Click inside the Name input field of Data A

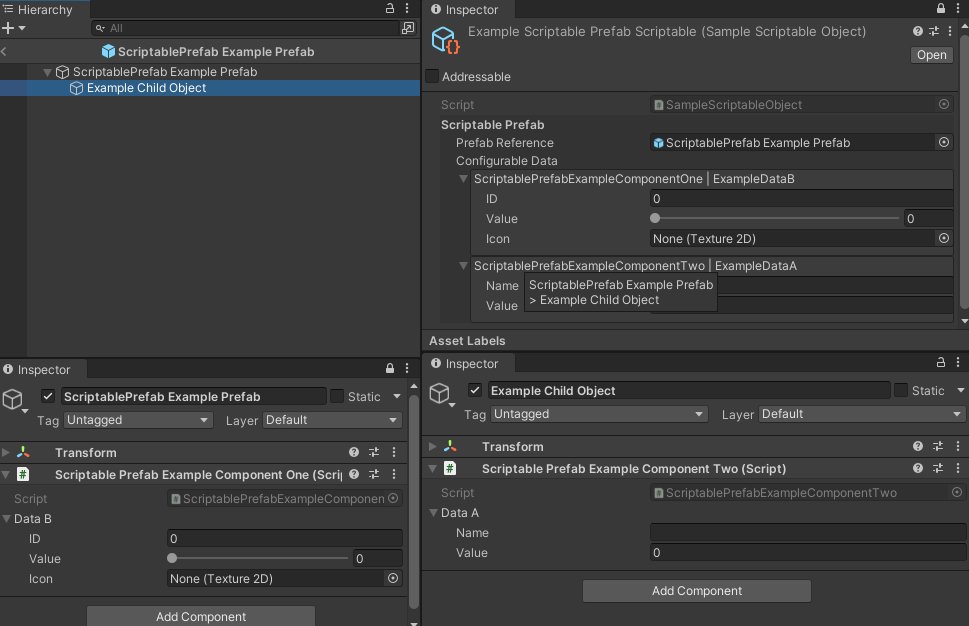(x=800, y=533)
